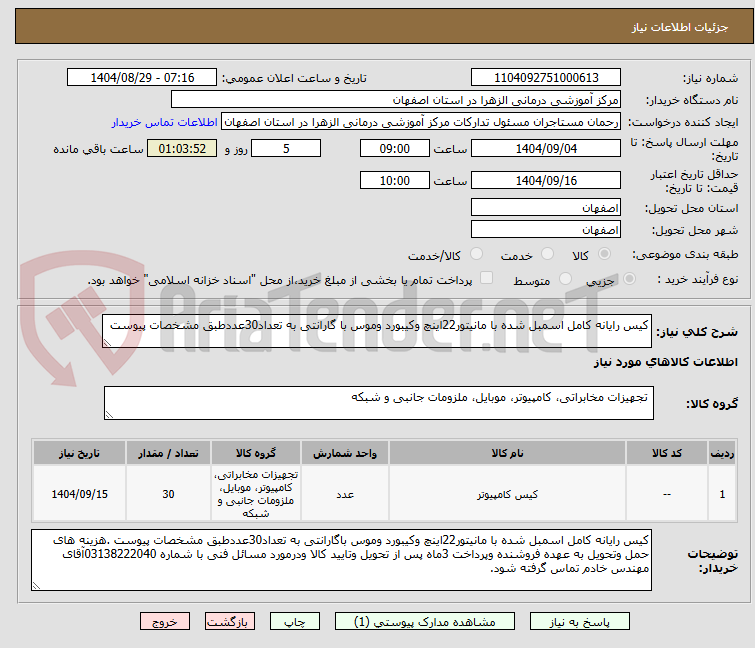Click the خروج exit button
755x648 pixels.
pyautogui.click(x=165, y=622)
